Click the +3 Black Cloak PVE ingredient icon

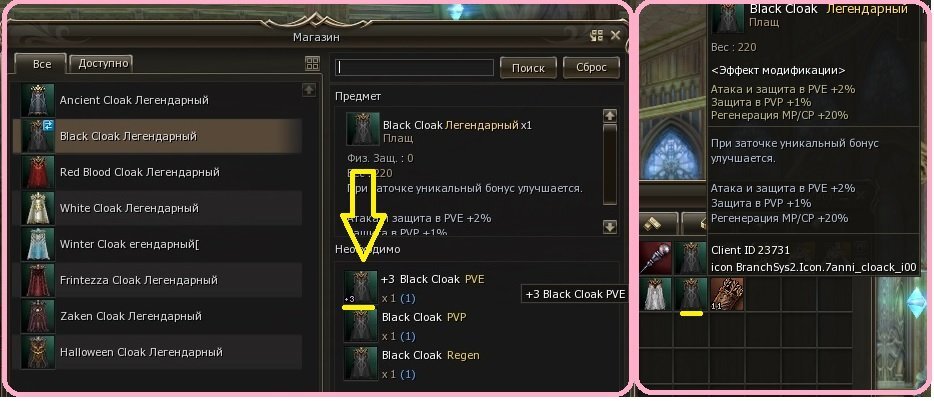click(x=361, y=287)
